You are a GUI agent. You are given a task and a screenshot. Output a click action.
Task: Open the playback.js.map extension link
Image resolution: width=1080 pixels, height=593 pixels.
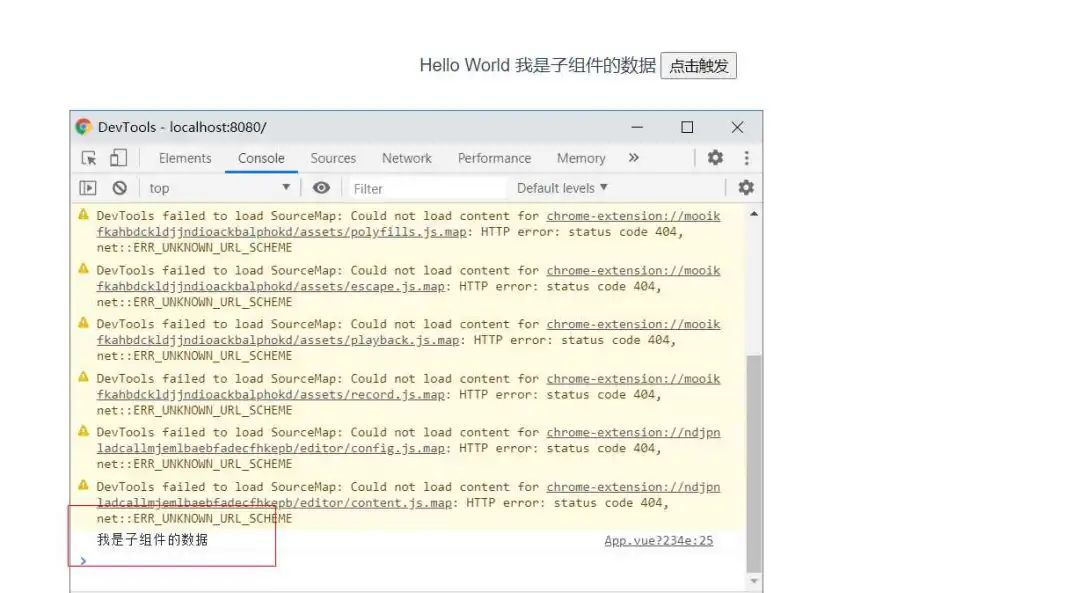tap(408, 332)
